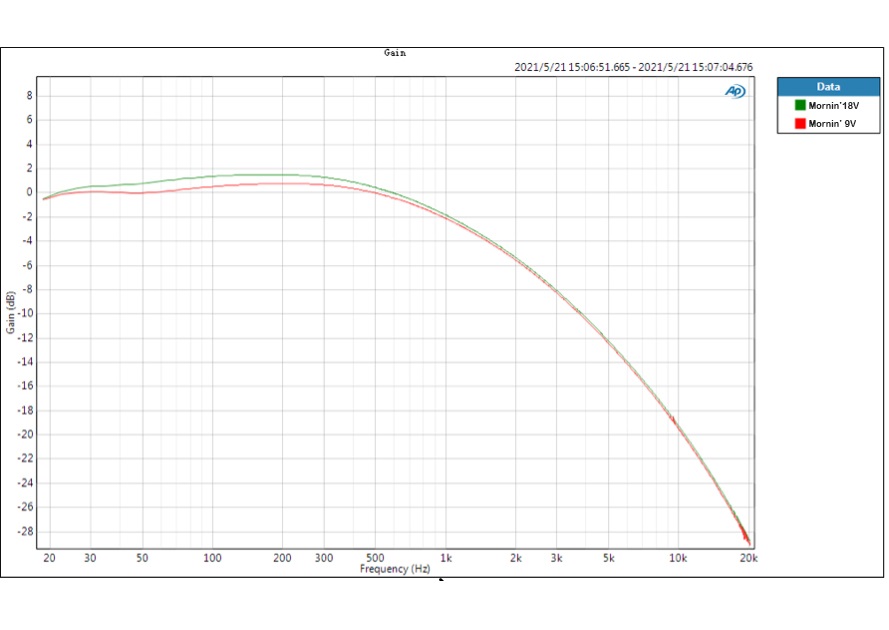Screen dimensions: 889x630
Task: Click the 0 tick on gain axis
Action: point(30,193)
